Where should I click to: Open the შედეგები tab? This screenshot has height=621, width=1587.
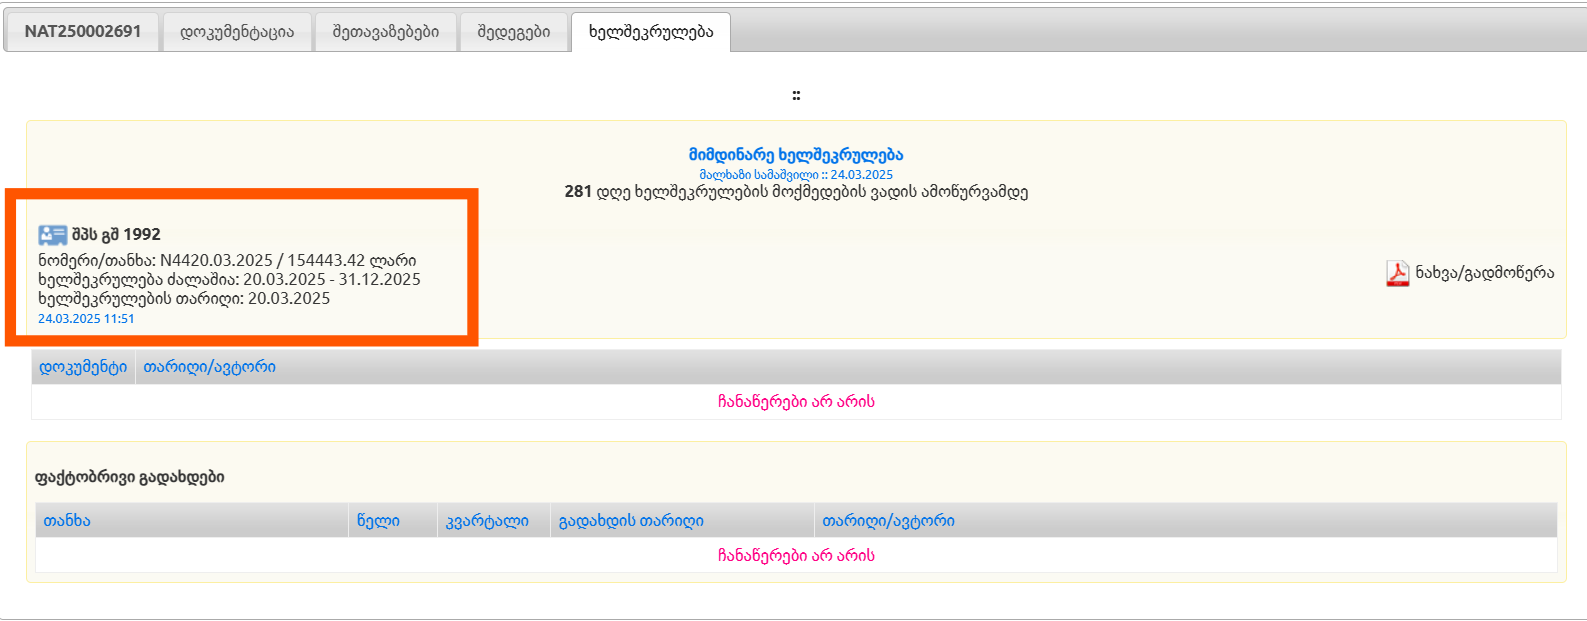pos(514,31)
